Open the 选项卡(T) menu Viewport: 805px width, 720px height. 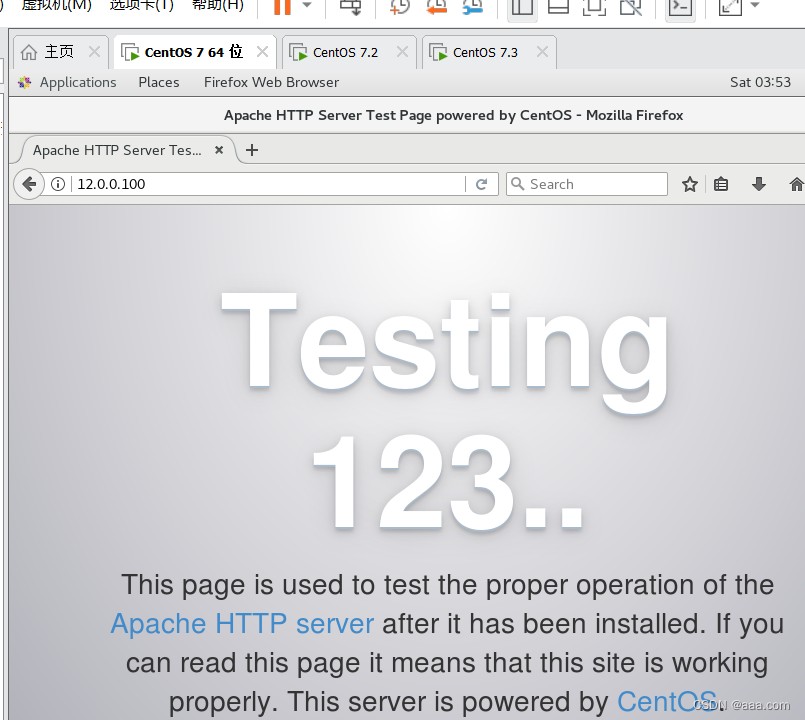tap(142, 6)
